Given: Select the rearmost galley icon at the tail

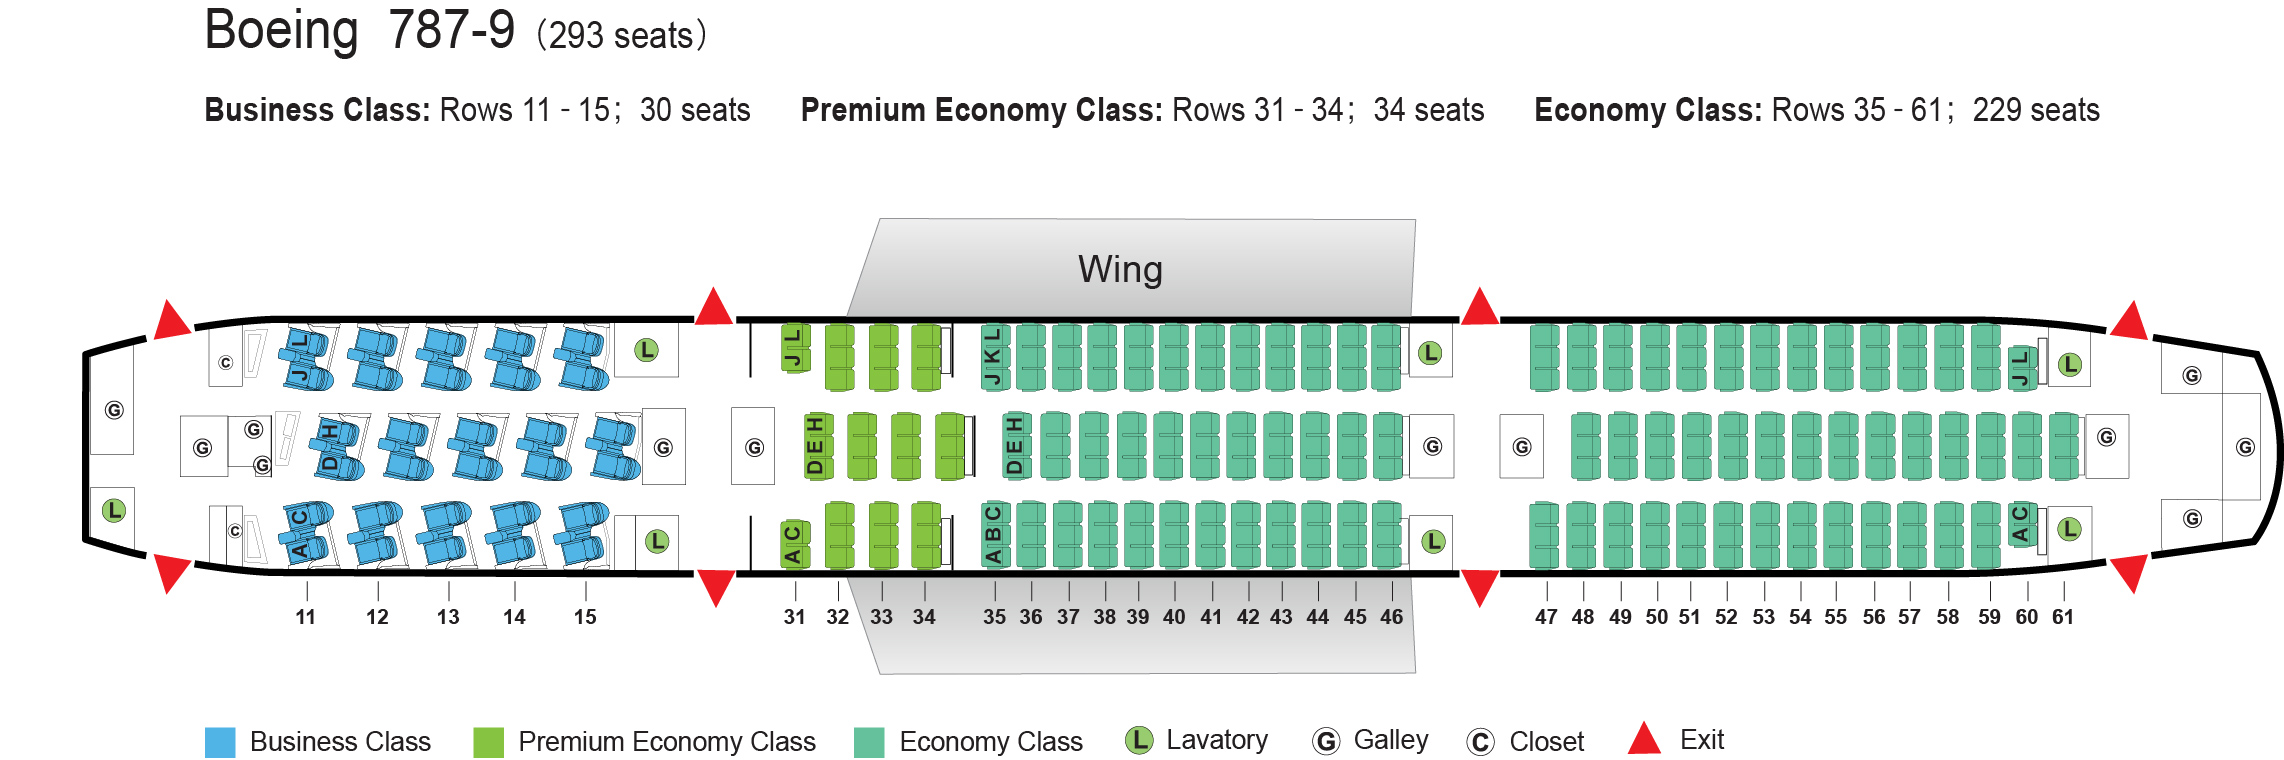Looking at the screenshot, I should click(x=2245, y=447).
